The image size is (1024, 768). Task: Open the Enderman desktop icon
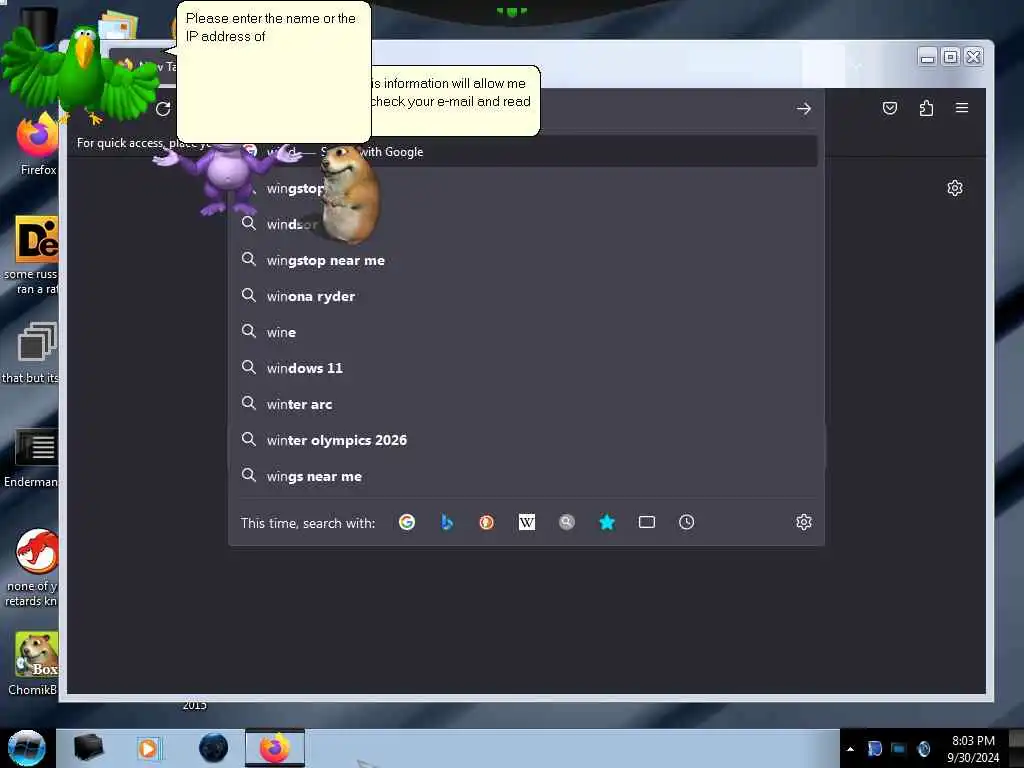[33, 457]
